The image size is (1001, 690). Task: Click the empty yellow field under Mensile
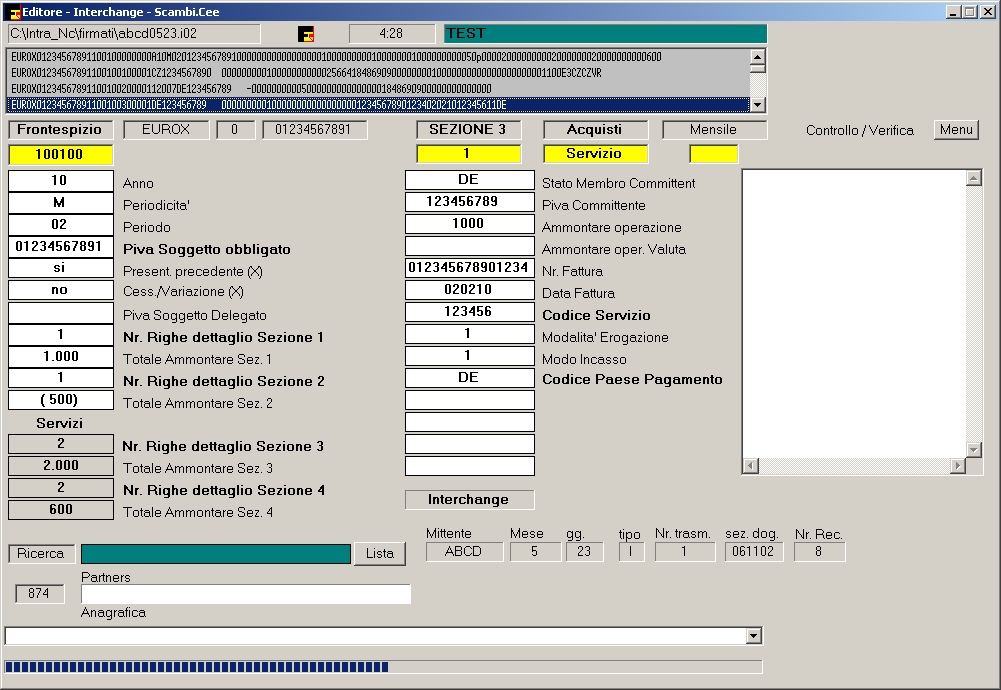pos(714,154)
